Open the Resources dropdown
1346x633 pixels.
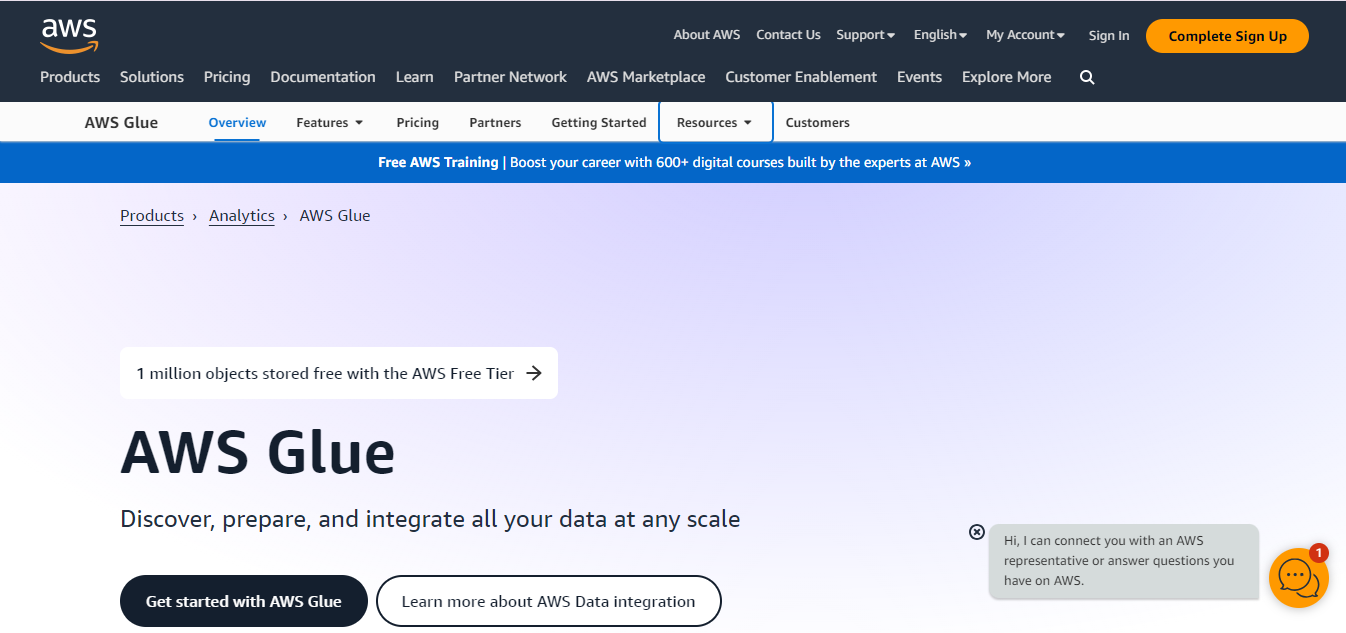715,122
